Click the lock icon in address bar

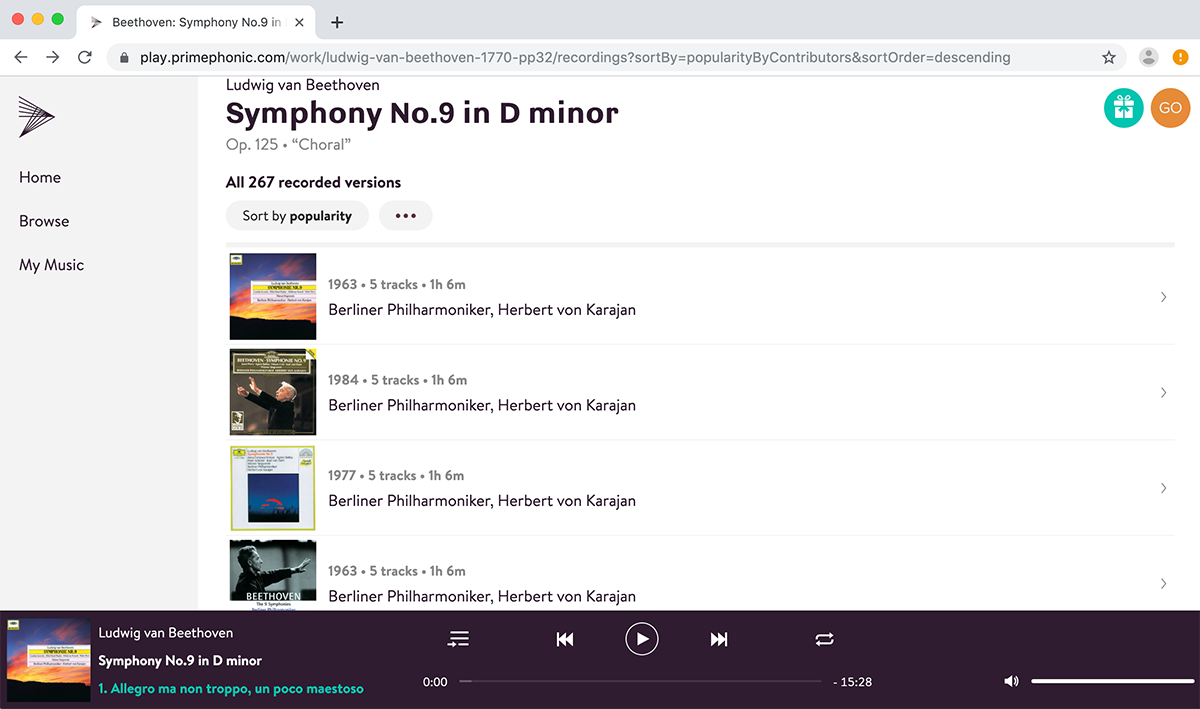click(125, 58)
